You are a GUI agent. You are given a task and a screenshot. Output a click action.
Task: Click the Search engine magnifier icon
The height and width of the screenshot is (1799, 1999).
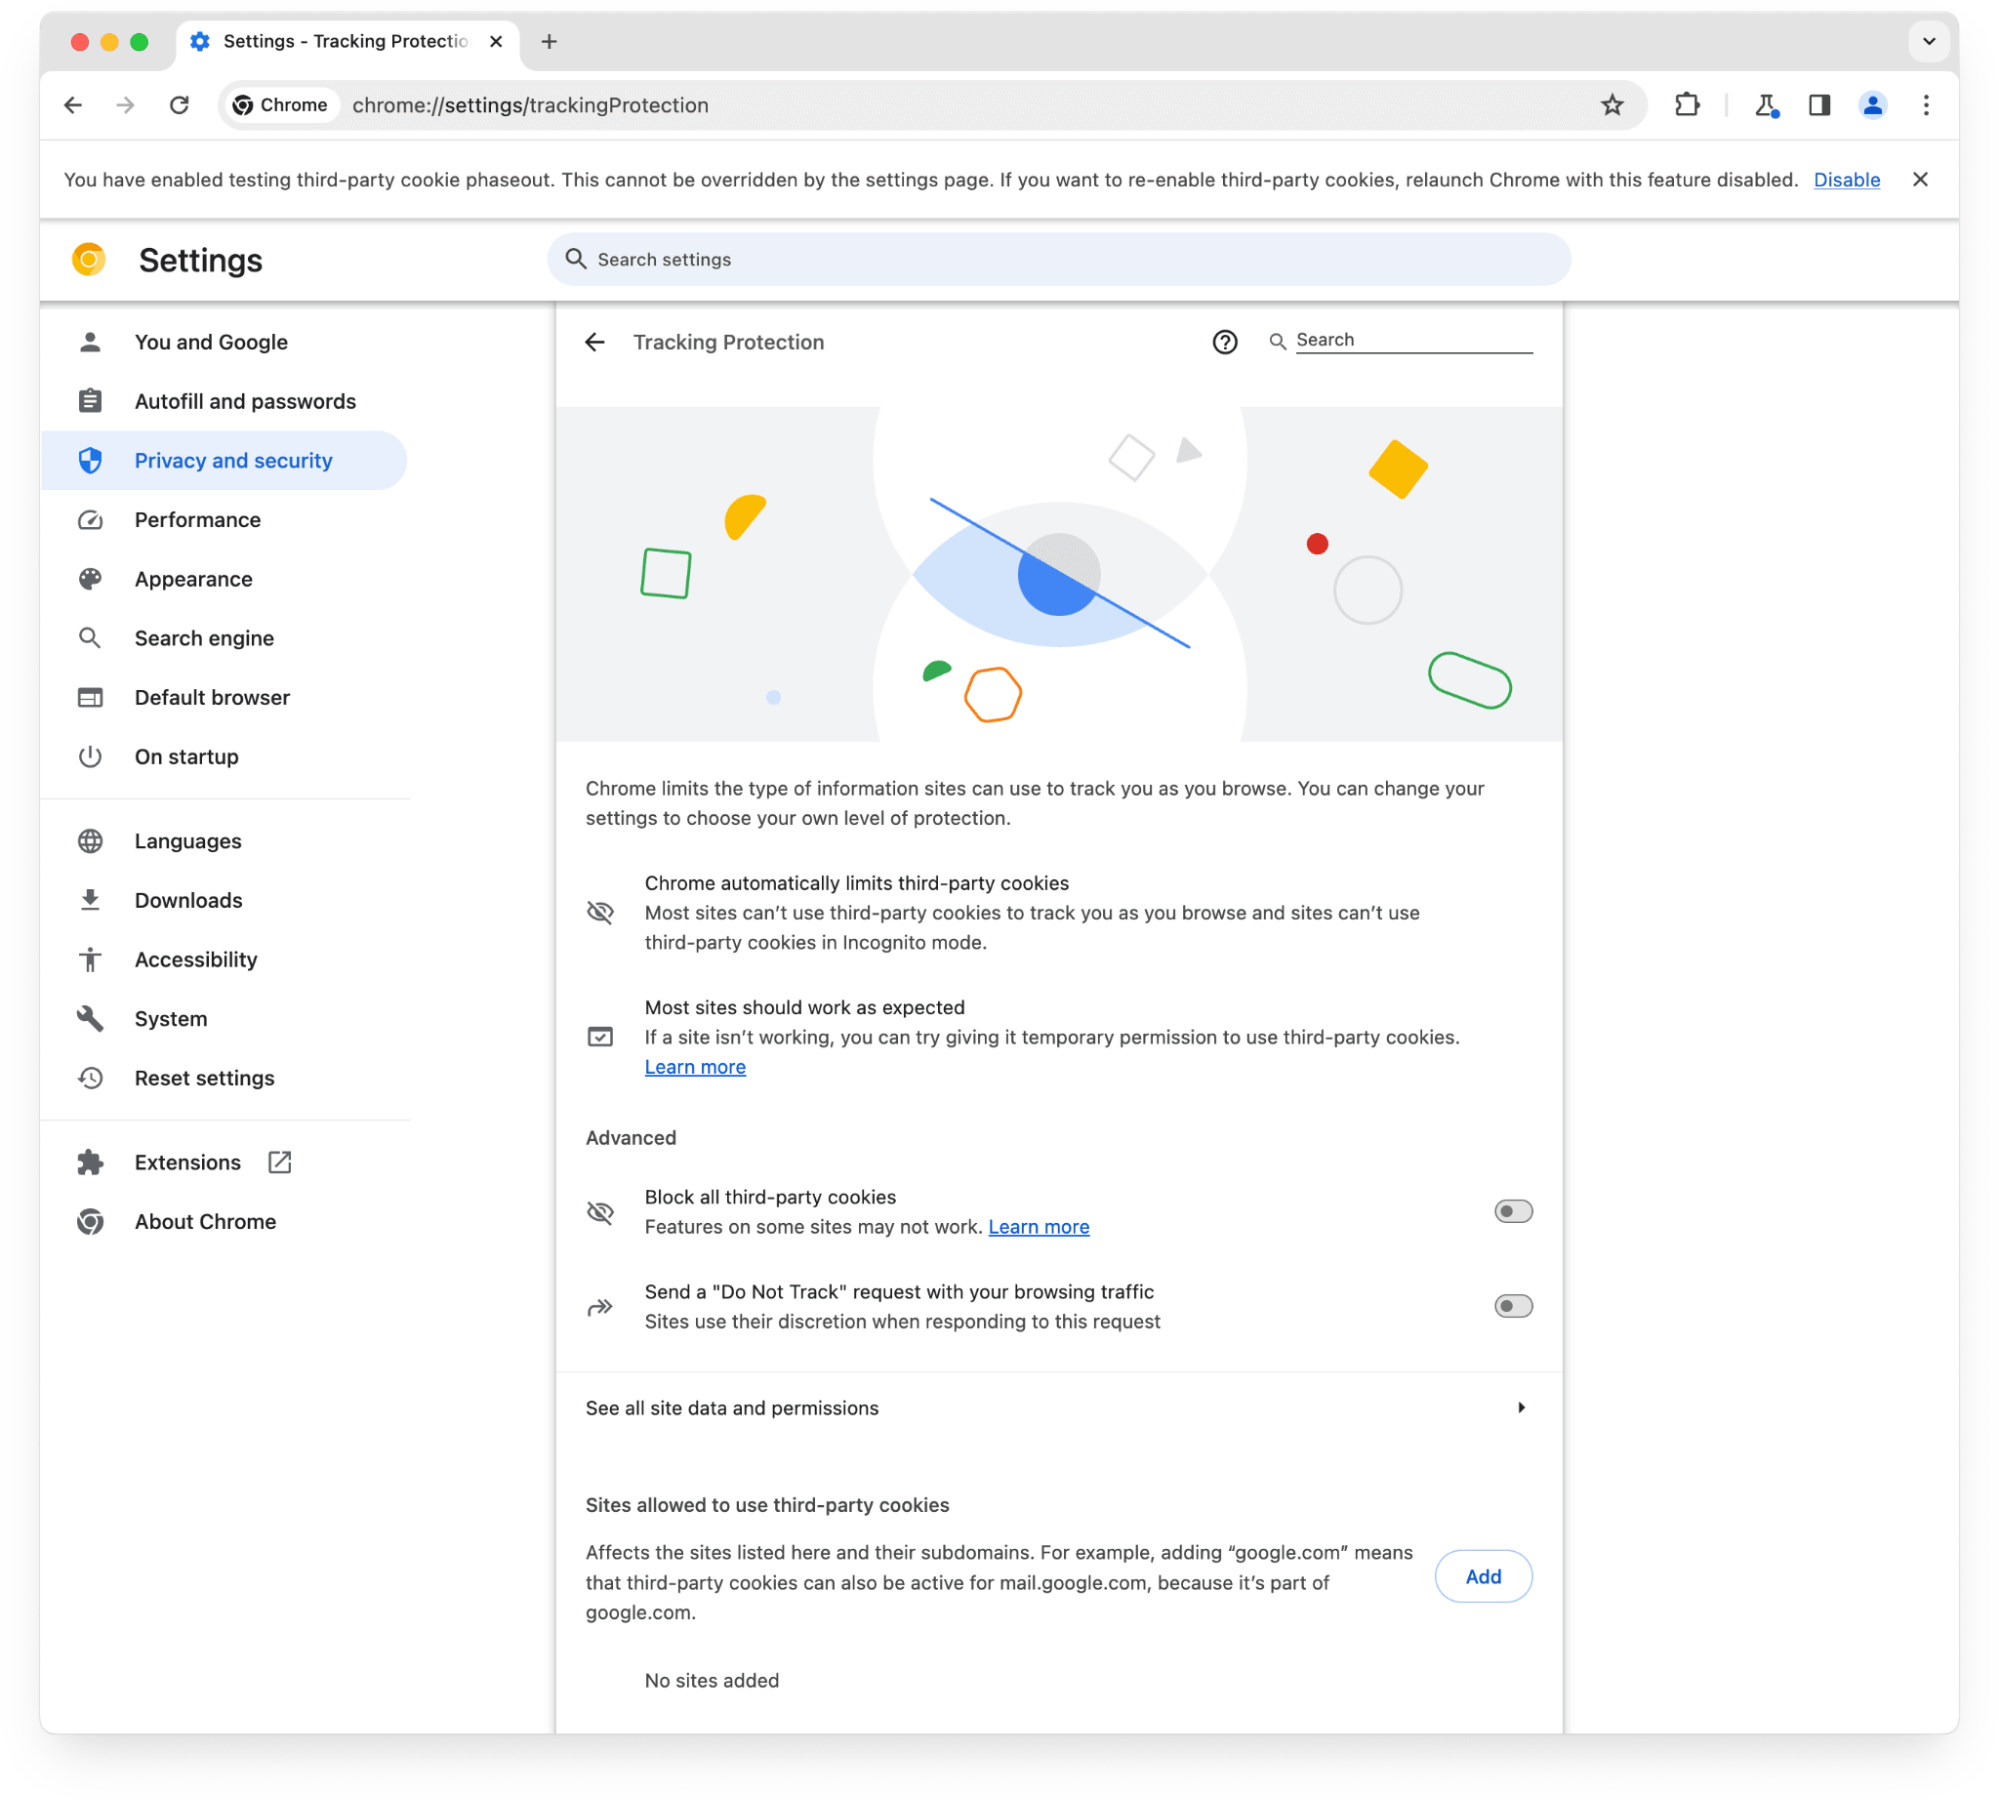tap(90, 637)
